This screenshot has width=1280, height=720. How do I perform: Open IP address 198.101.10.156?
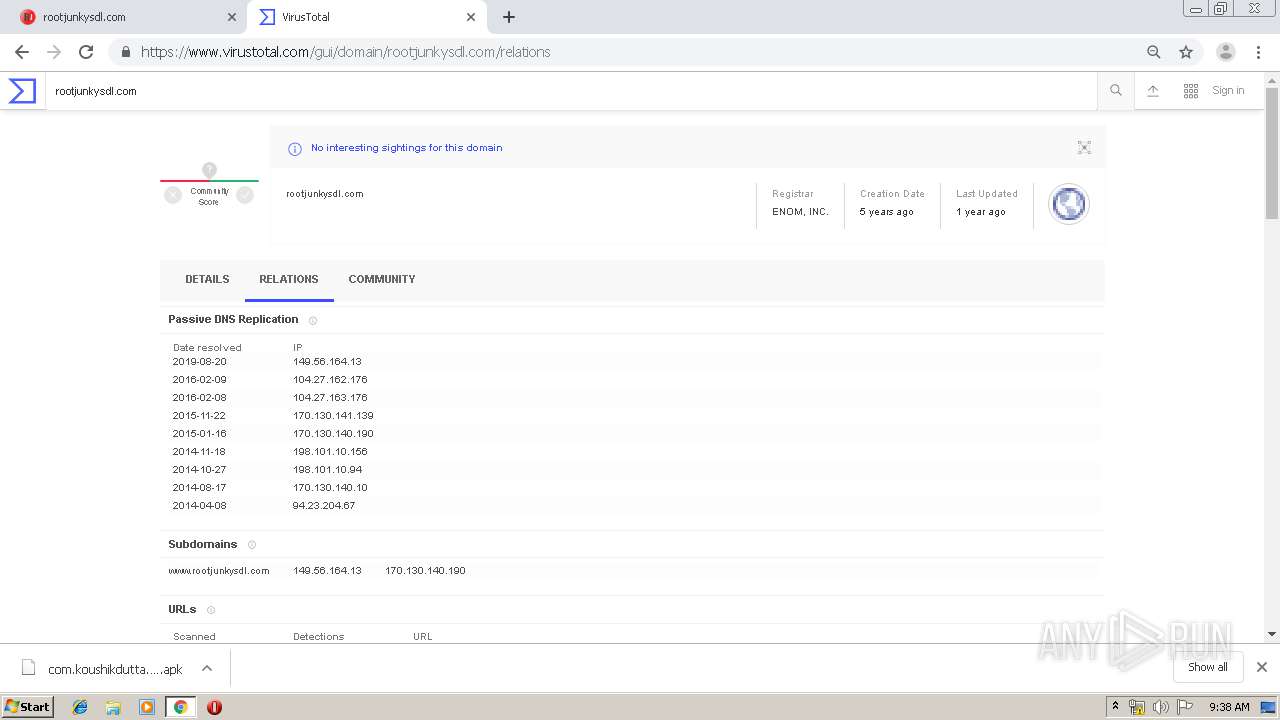coord(330,451)
